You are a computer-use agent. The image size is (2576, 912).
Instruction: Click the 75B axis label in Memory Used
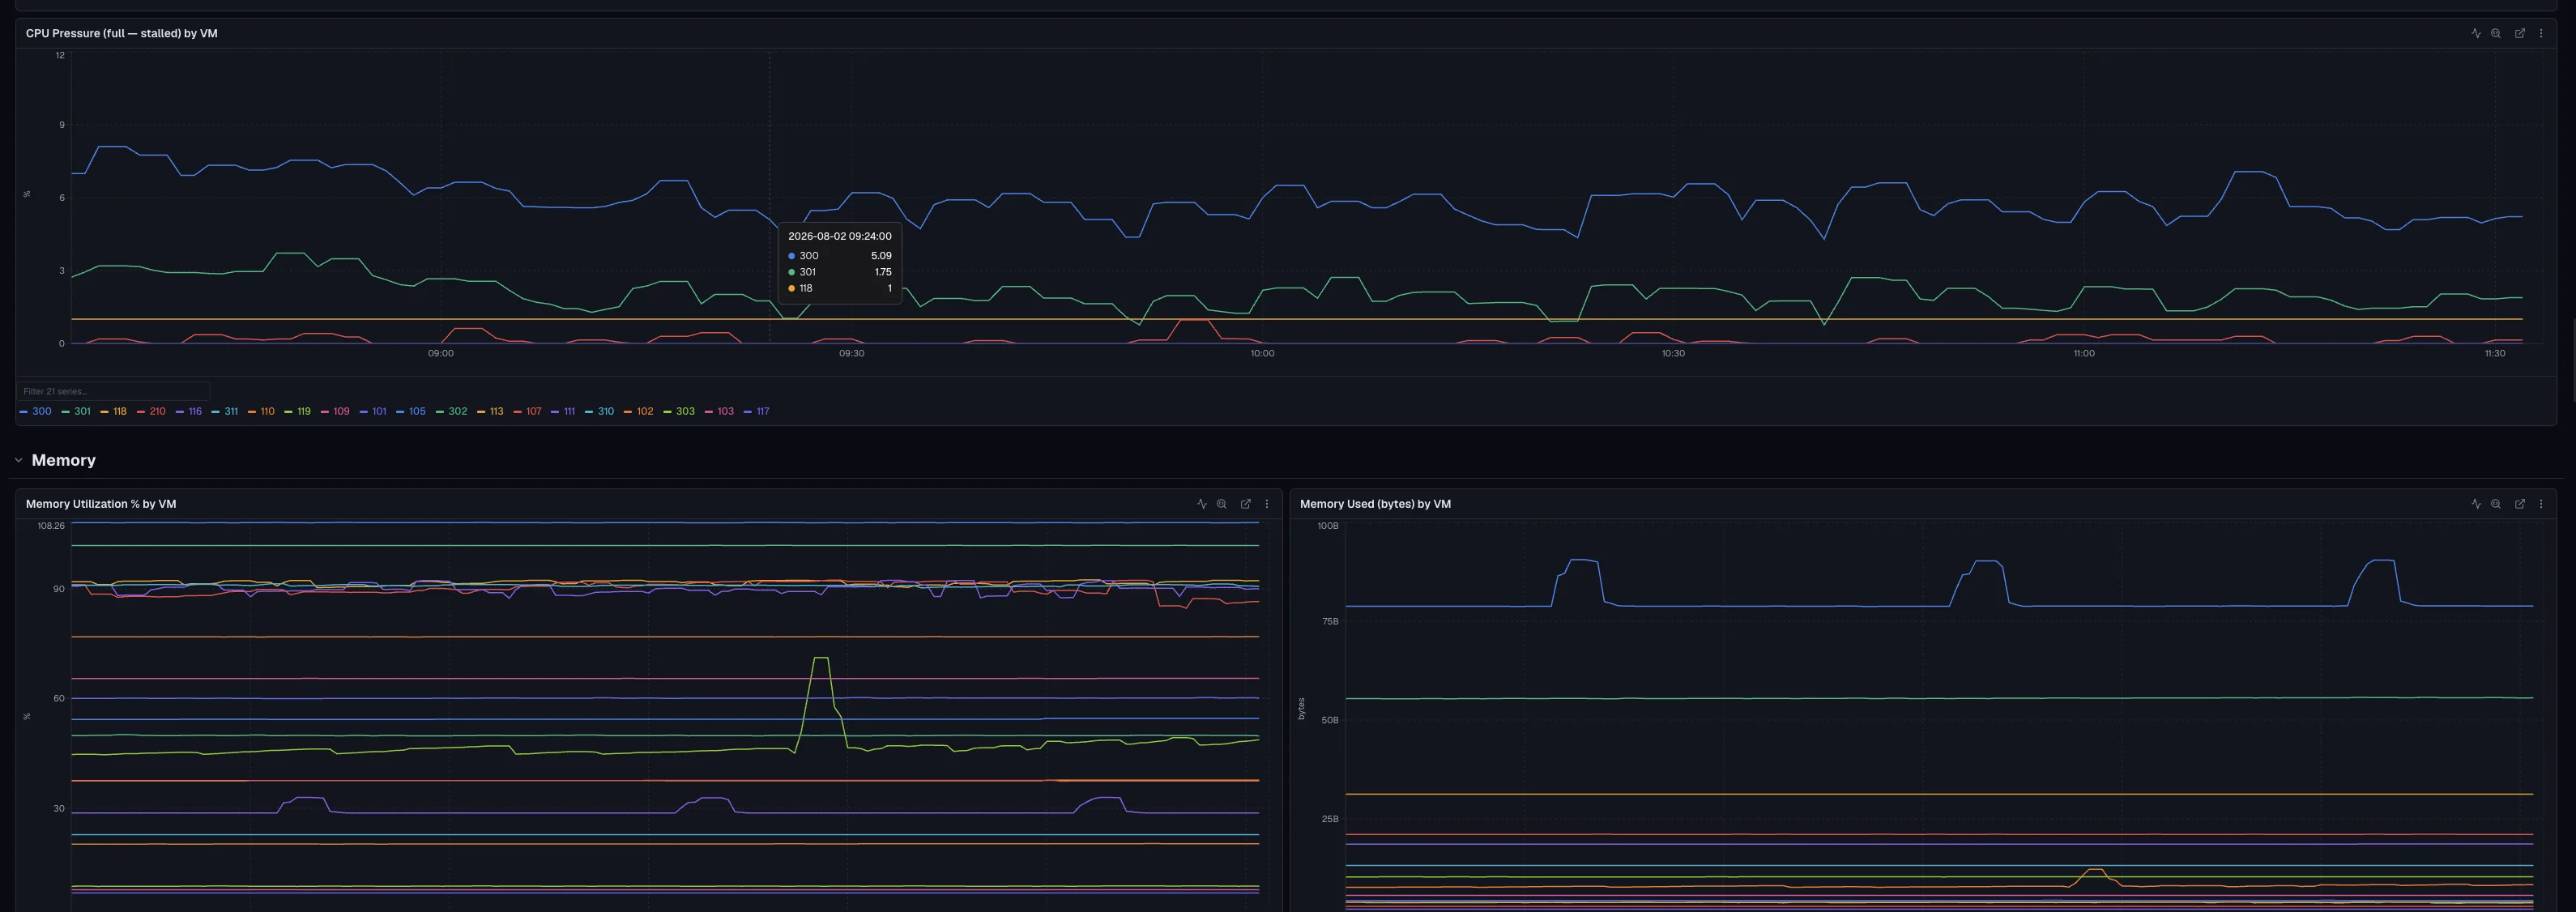click(x=1330, y=621)
